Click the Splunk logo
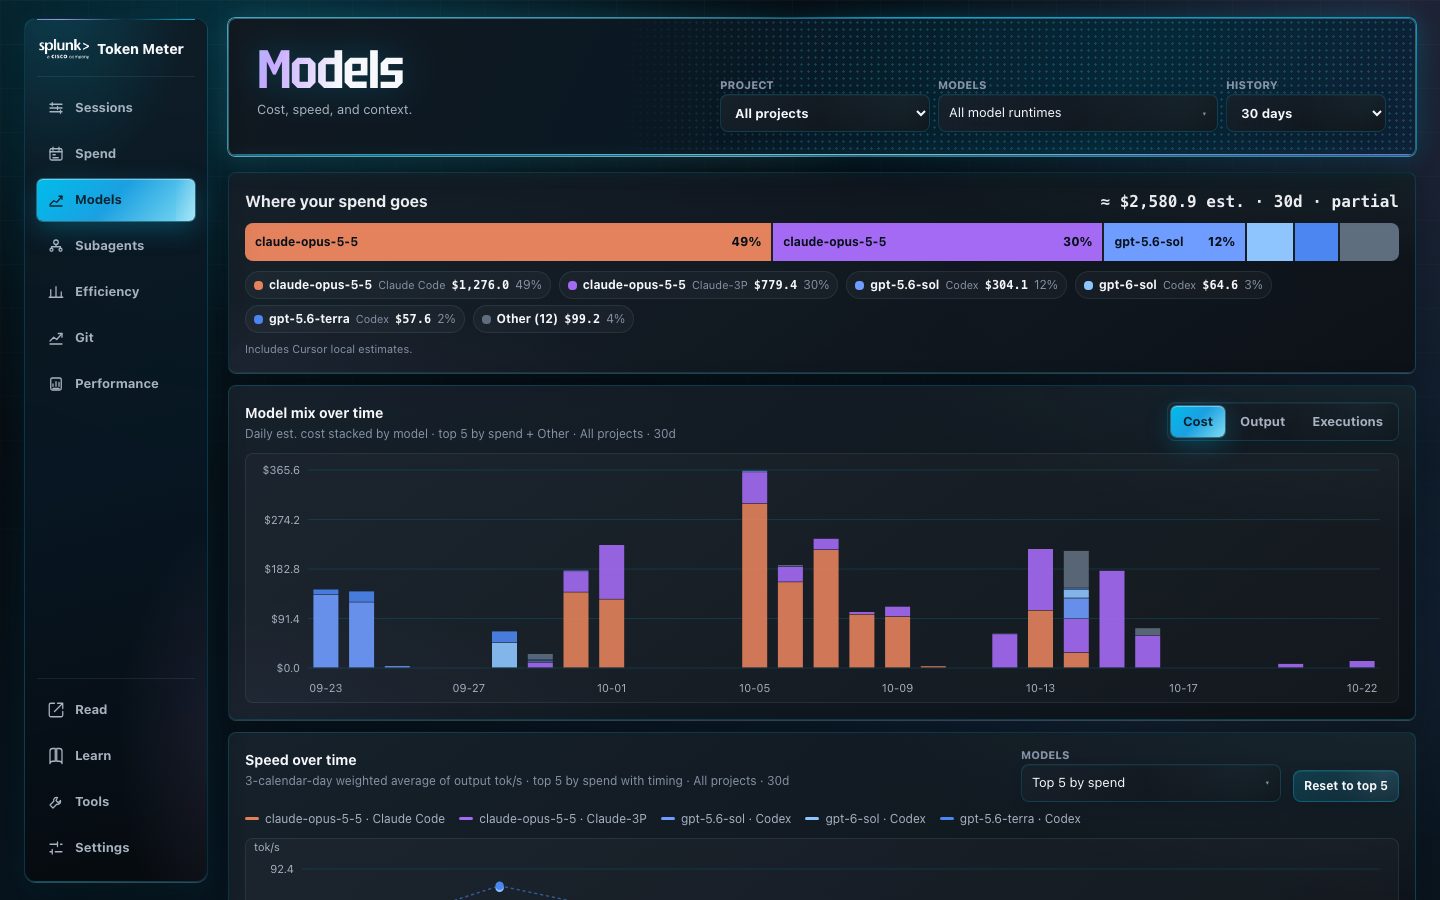The width and height of the screenshot is (1440, 900). pyautogui.click(x=64, y=48)
